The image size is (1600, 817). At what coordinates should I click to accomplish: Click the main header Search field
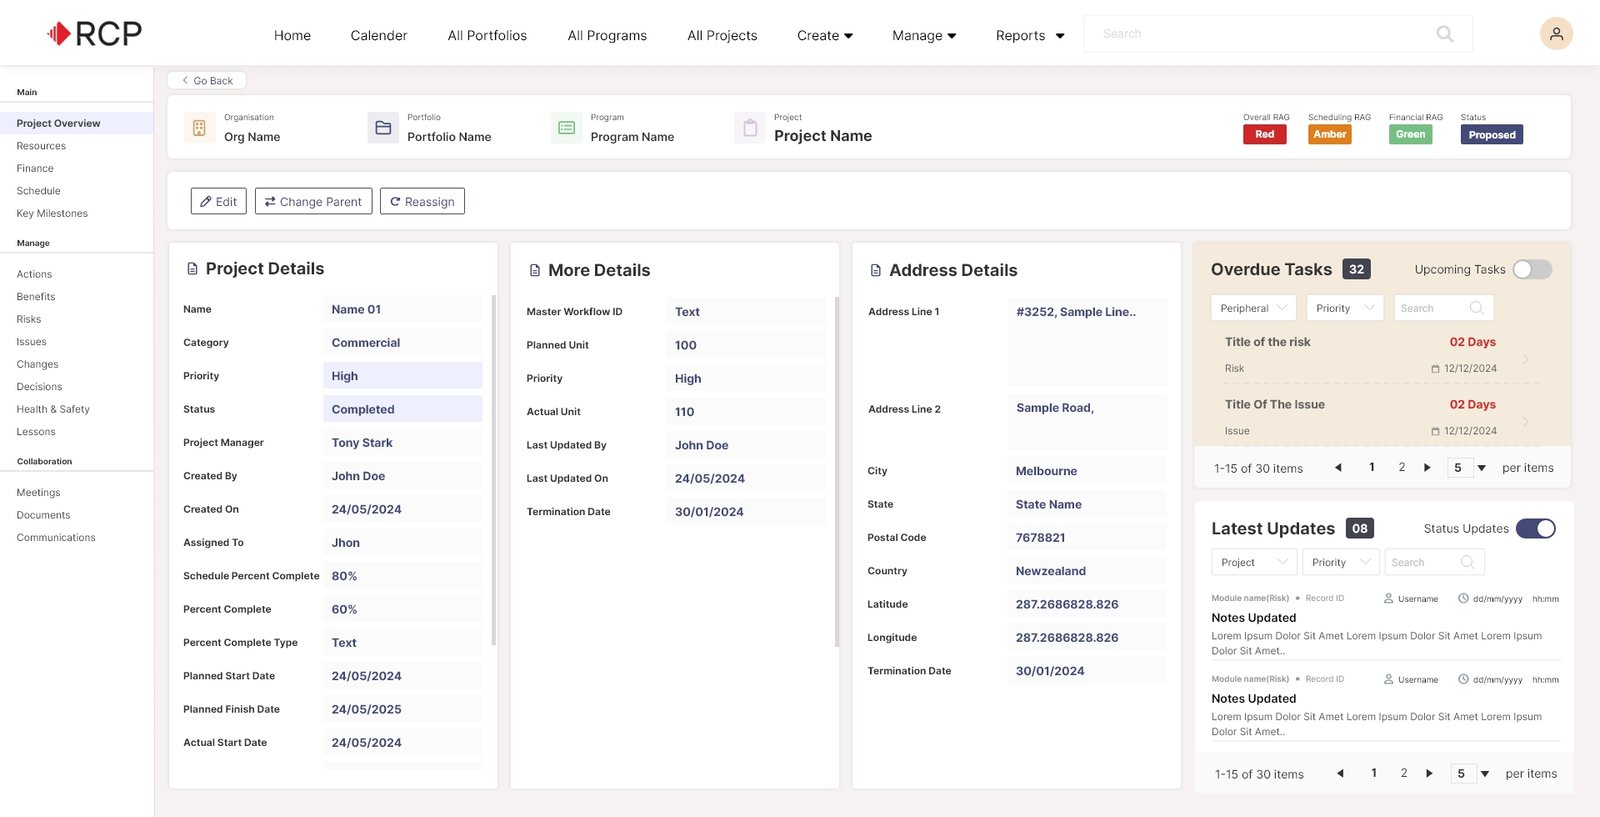point(1277,34)
